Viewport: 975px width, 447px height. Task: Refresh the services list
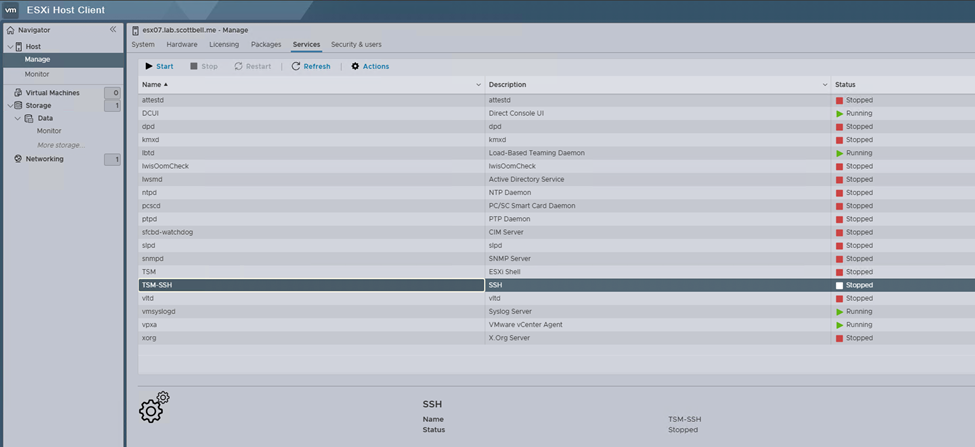(x=310, y=67)
